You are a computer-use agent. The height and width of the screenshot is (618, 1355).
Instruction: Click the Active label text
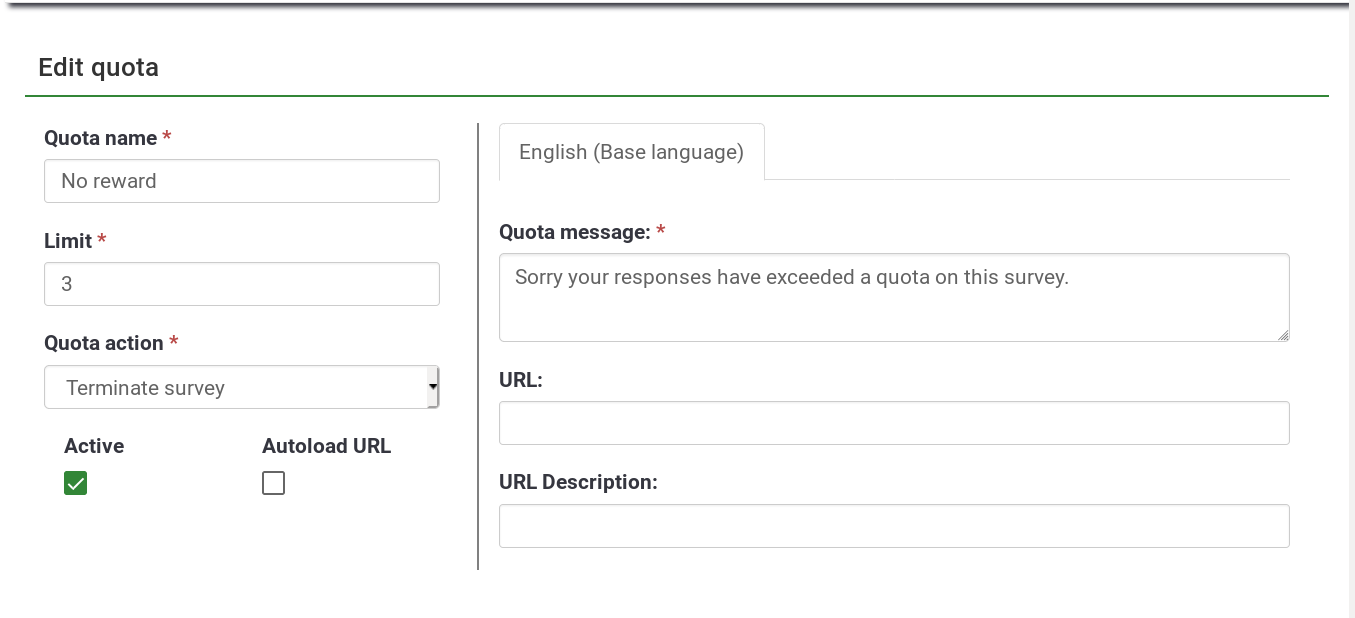(94, 446)
